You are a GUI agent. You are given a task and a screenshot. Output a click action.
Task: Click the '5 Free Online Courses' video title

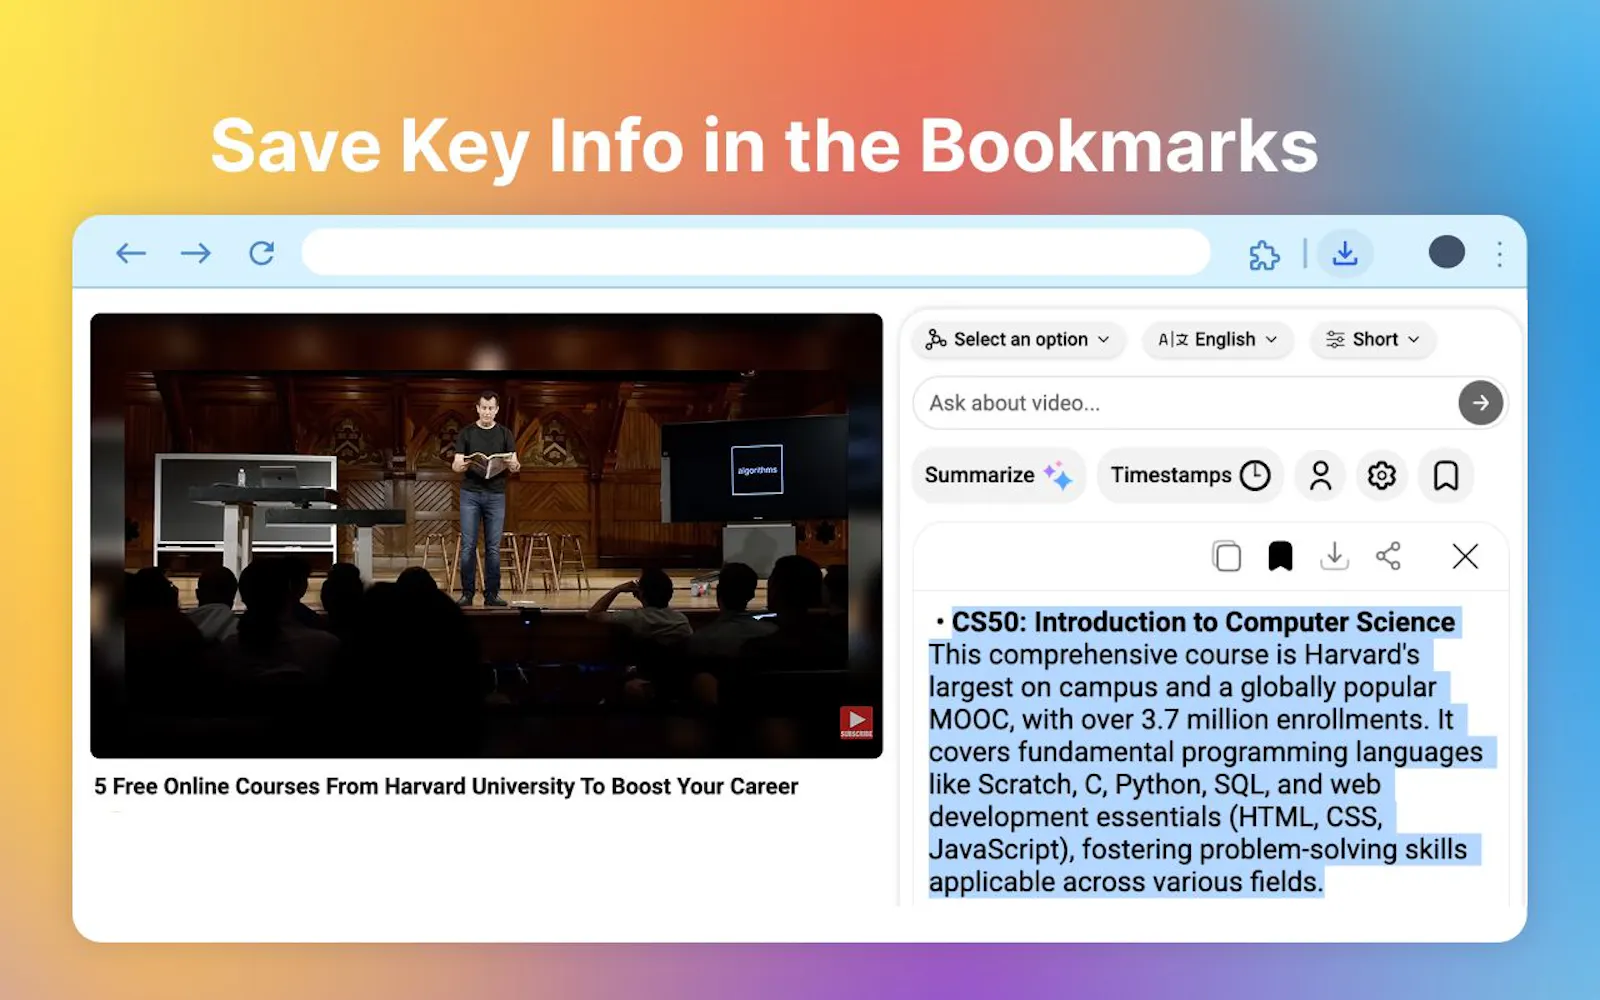446,787
